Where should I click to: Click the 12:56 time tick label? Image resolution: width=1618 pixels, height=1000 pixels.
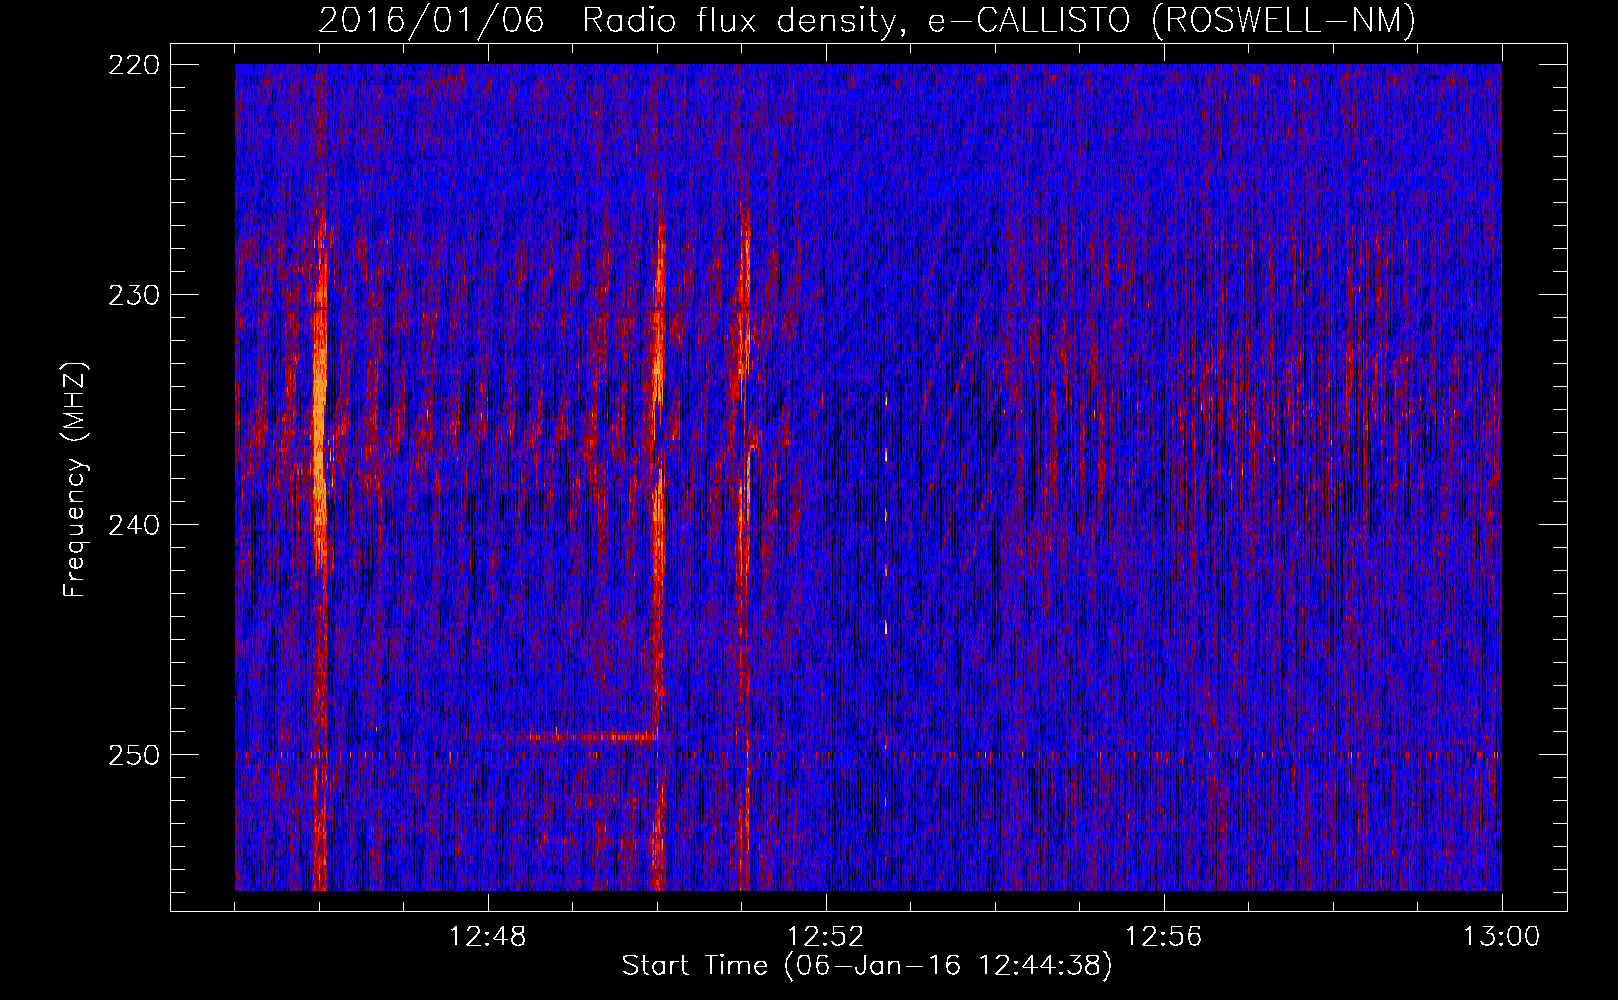point(1164,937)
